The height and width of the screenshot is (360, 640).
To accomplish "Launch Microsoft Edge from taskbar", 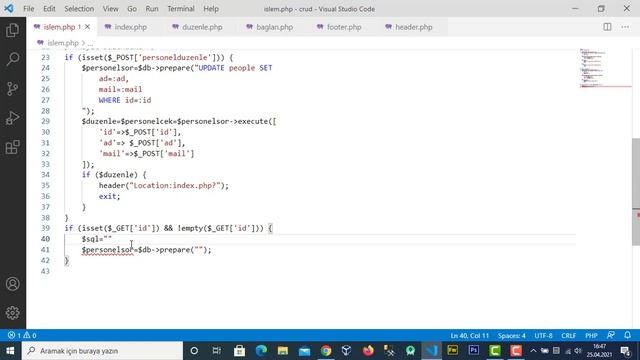I will click(261, 351).
